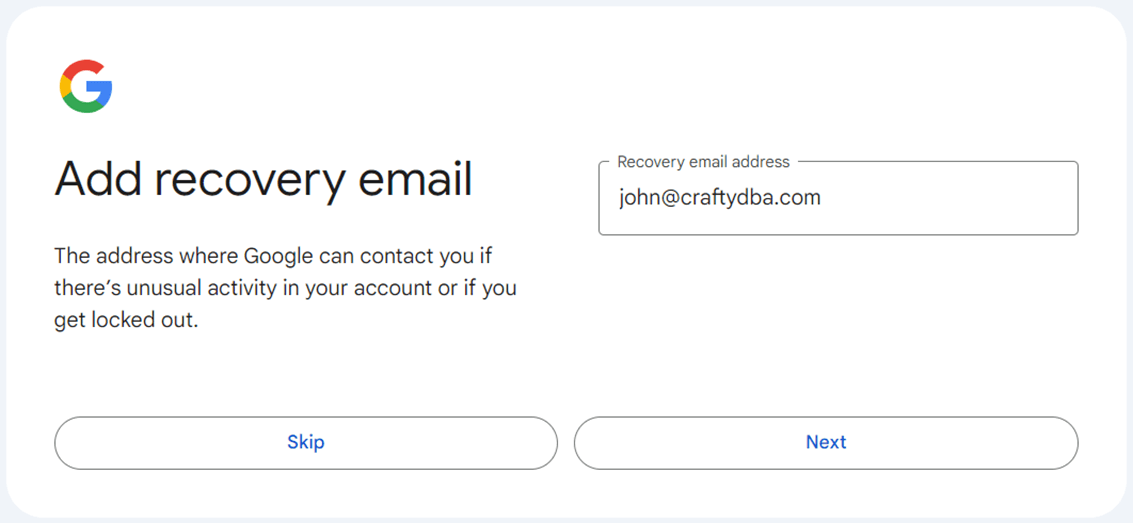This screenshot has height=523, width=1133.
Task: Click the "Recovery email address" field label
Action: click(x=703, y=162)
